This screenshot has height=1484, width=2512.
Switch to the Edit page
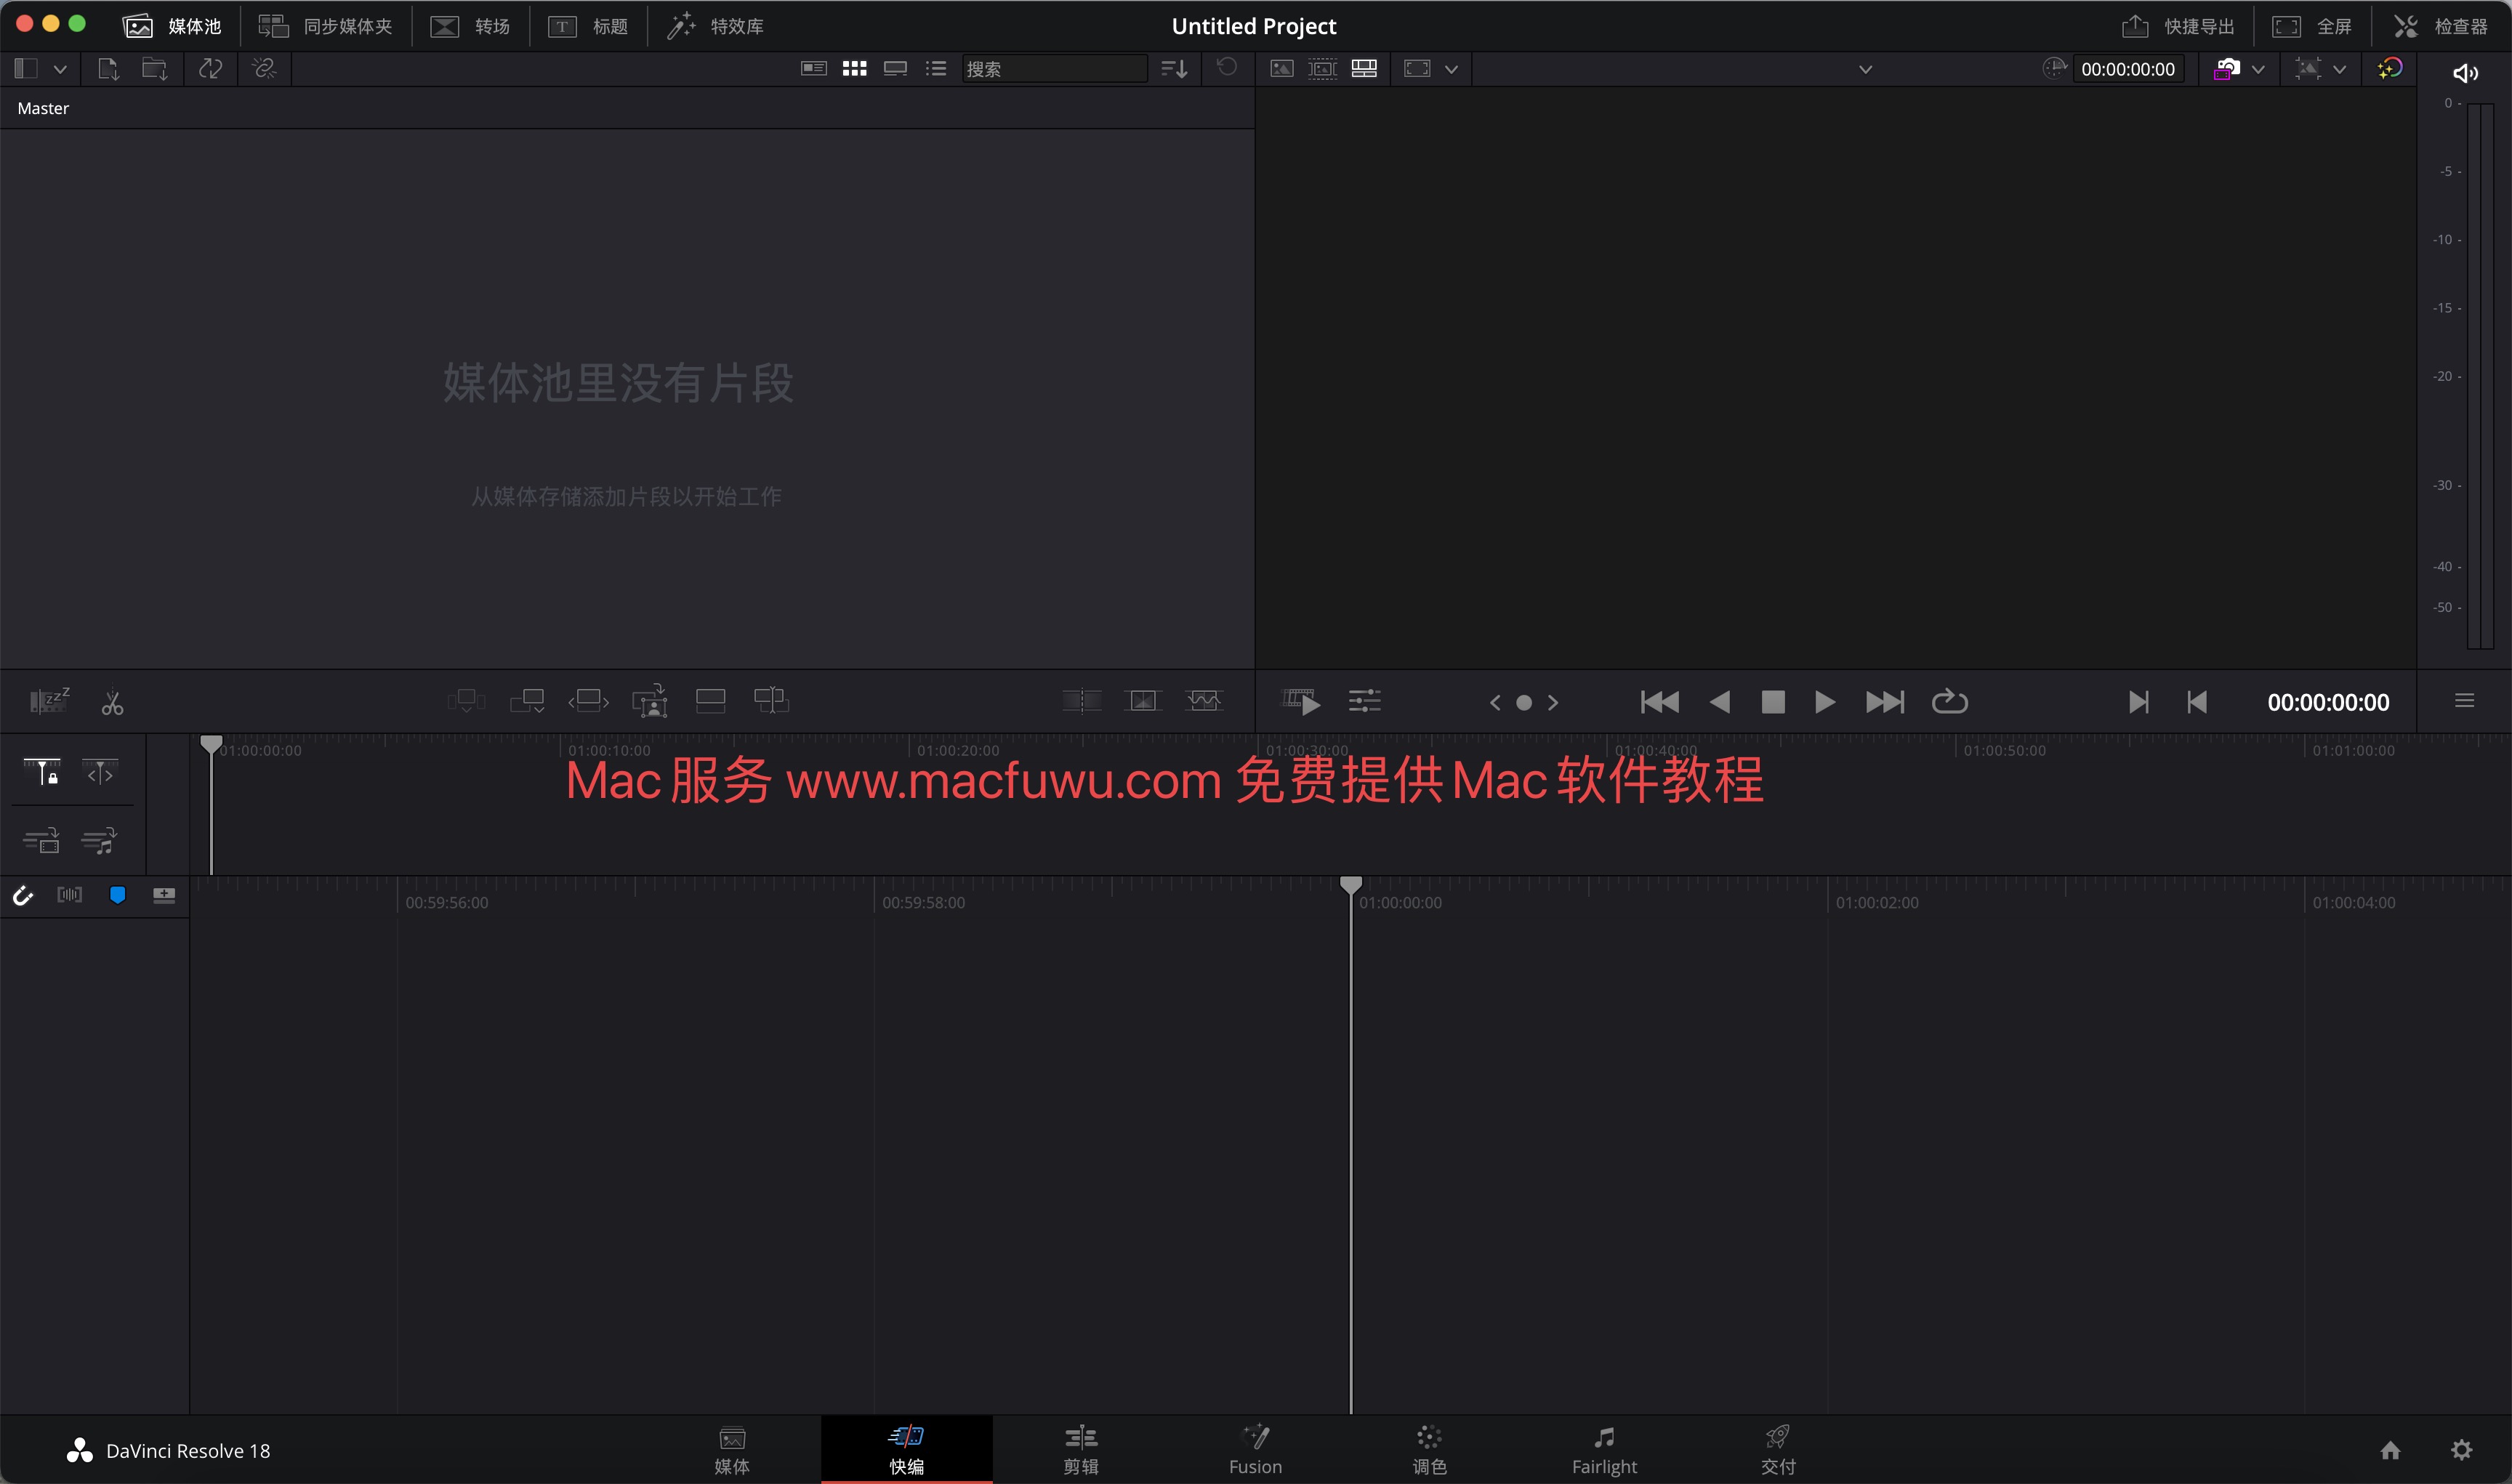[x=1081, y=1450]
